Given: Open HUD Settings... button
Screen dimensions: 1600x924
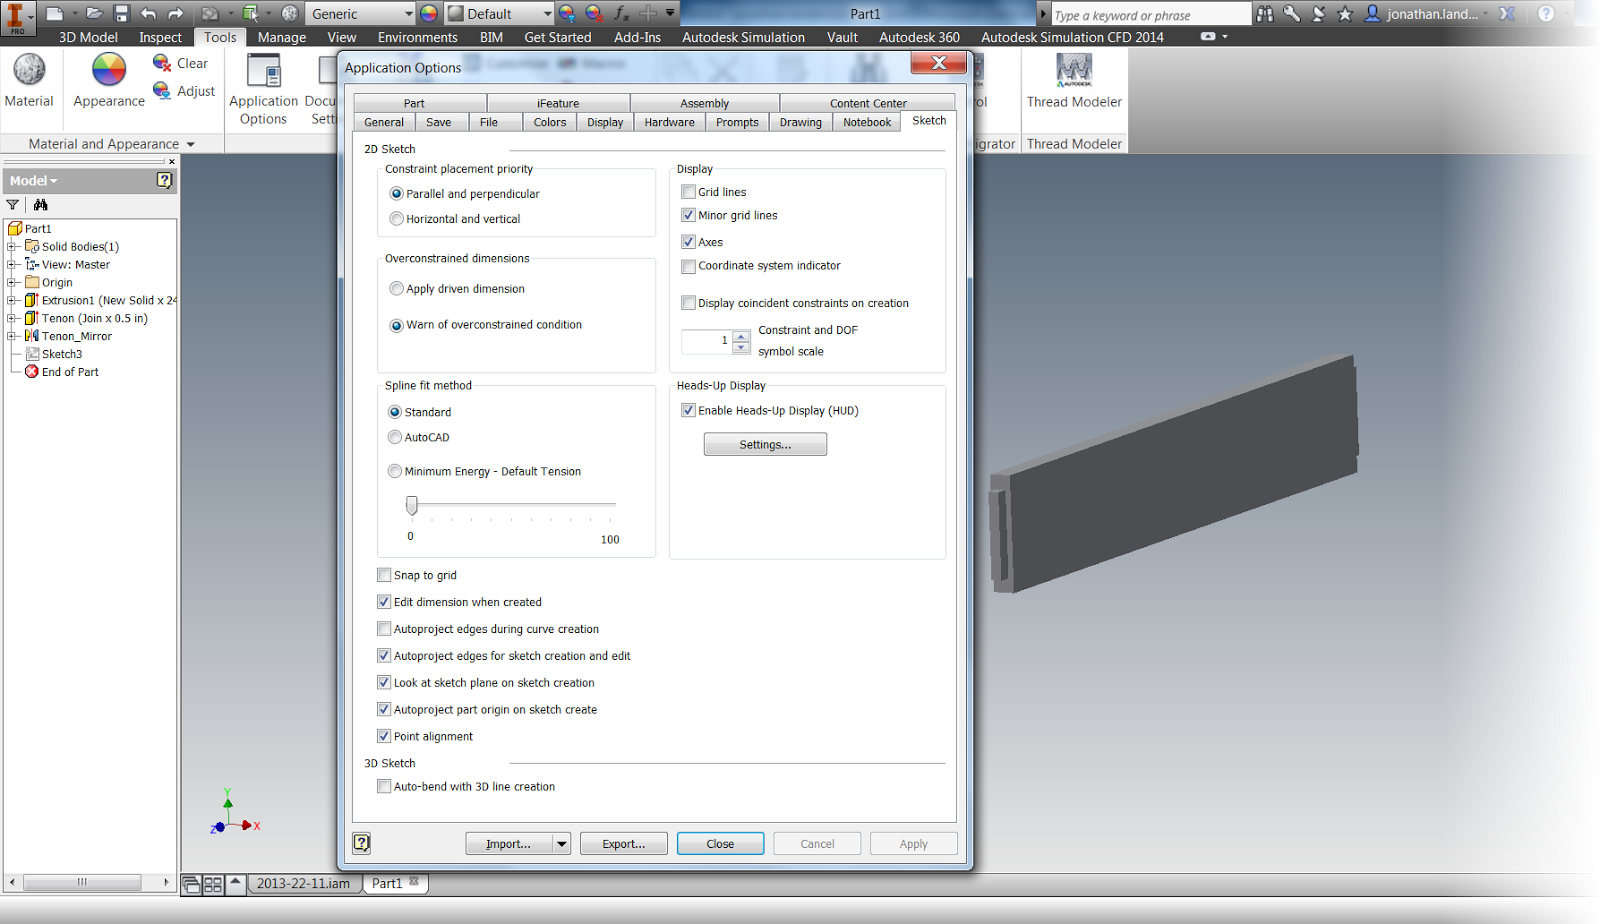Looking at the screenshot, I should point(765,444).
